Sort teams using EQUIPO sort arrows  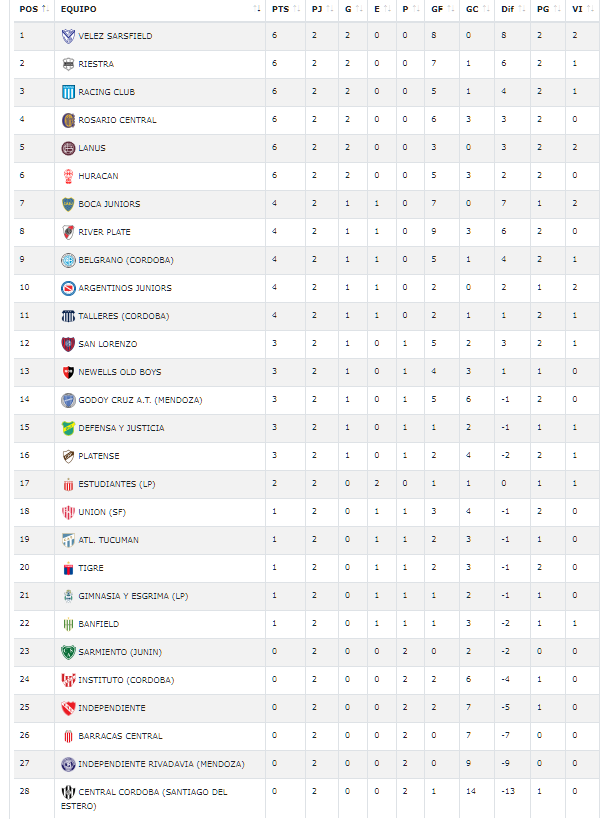click(256, 9)
